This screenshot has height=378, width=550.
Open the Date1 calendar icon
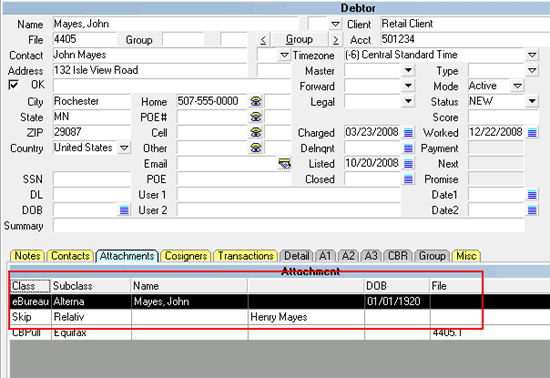532,194
